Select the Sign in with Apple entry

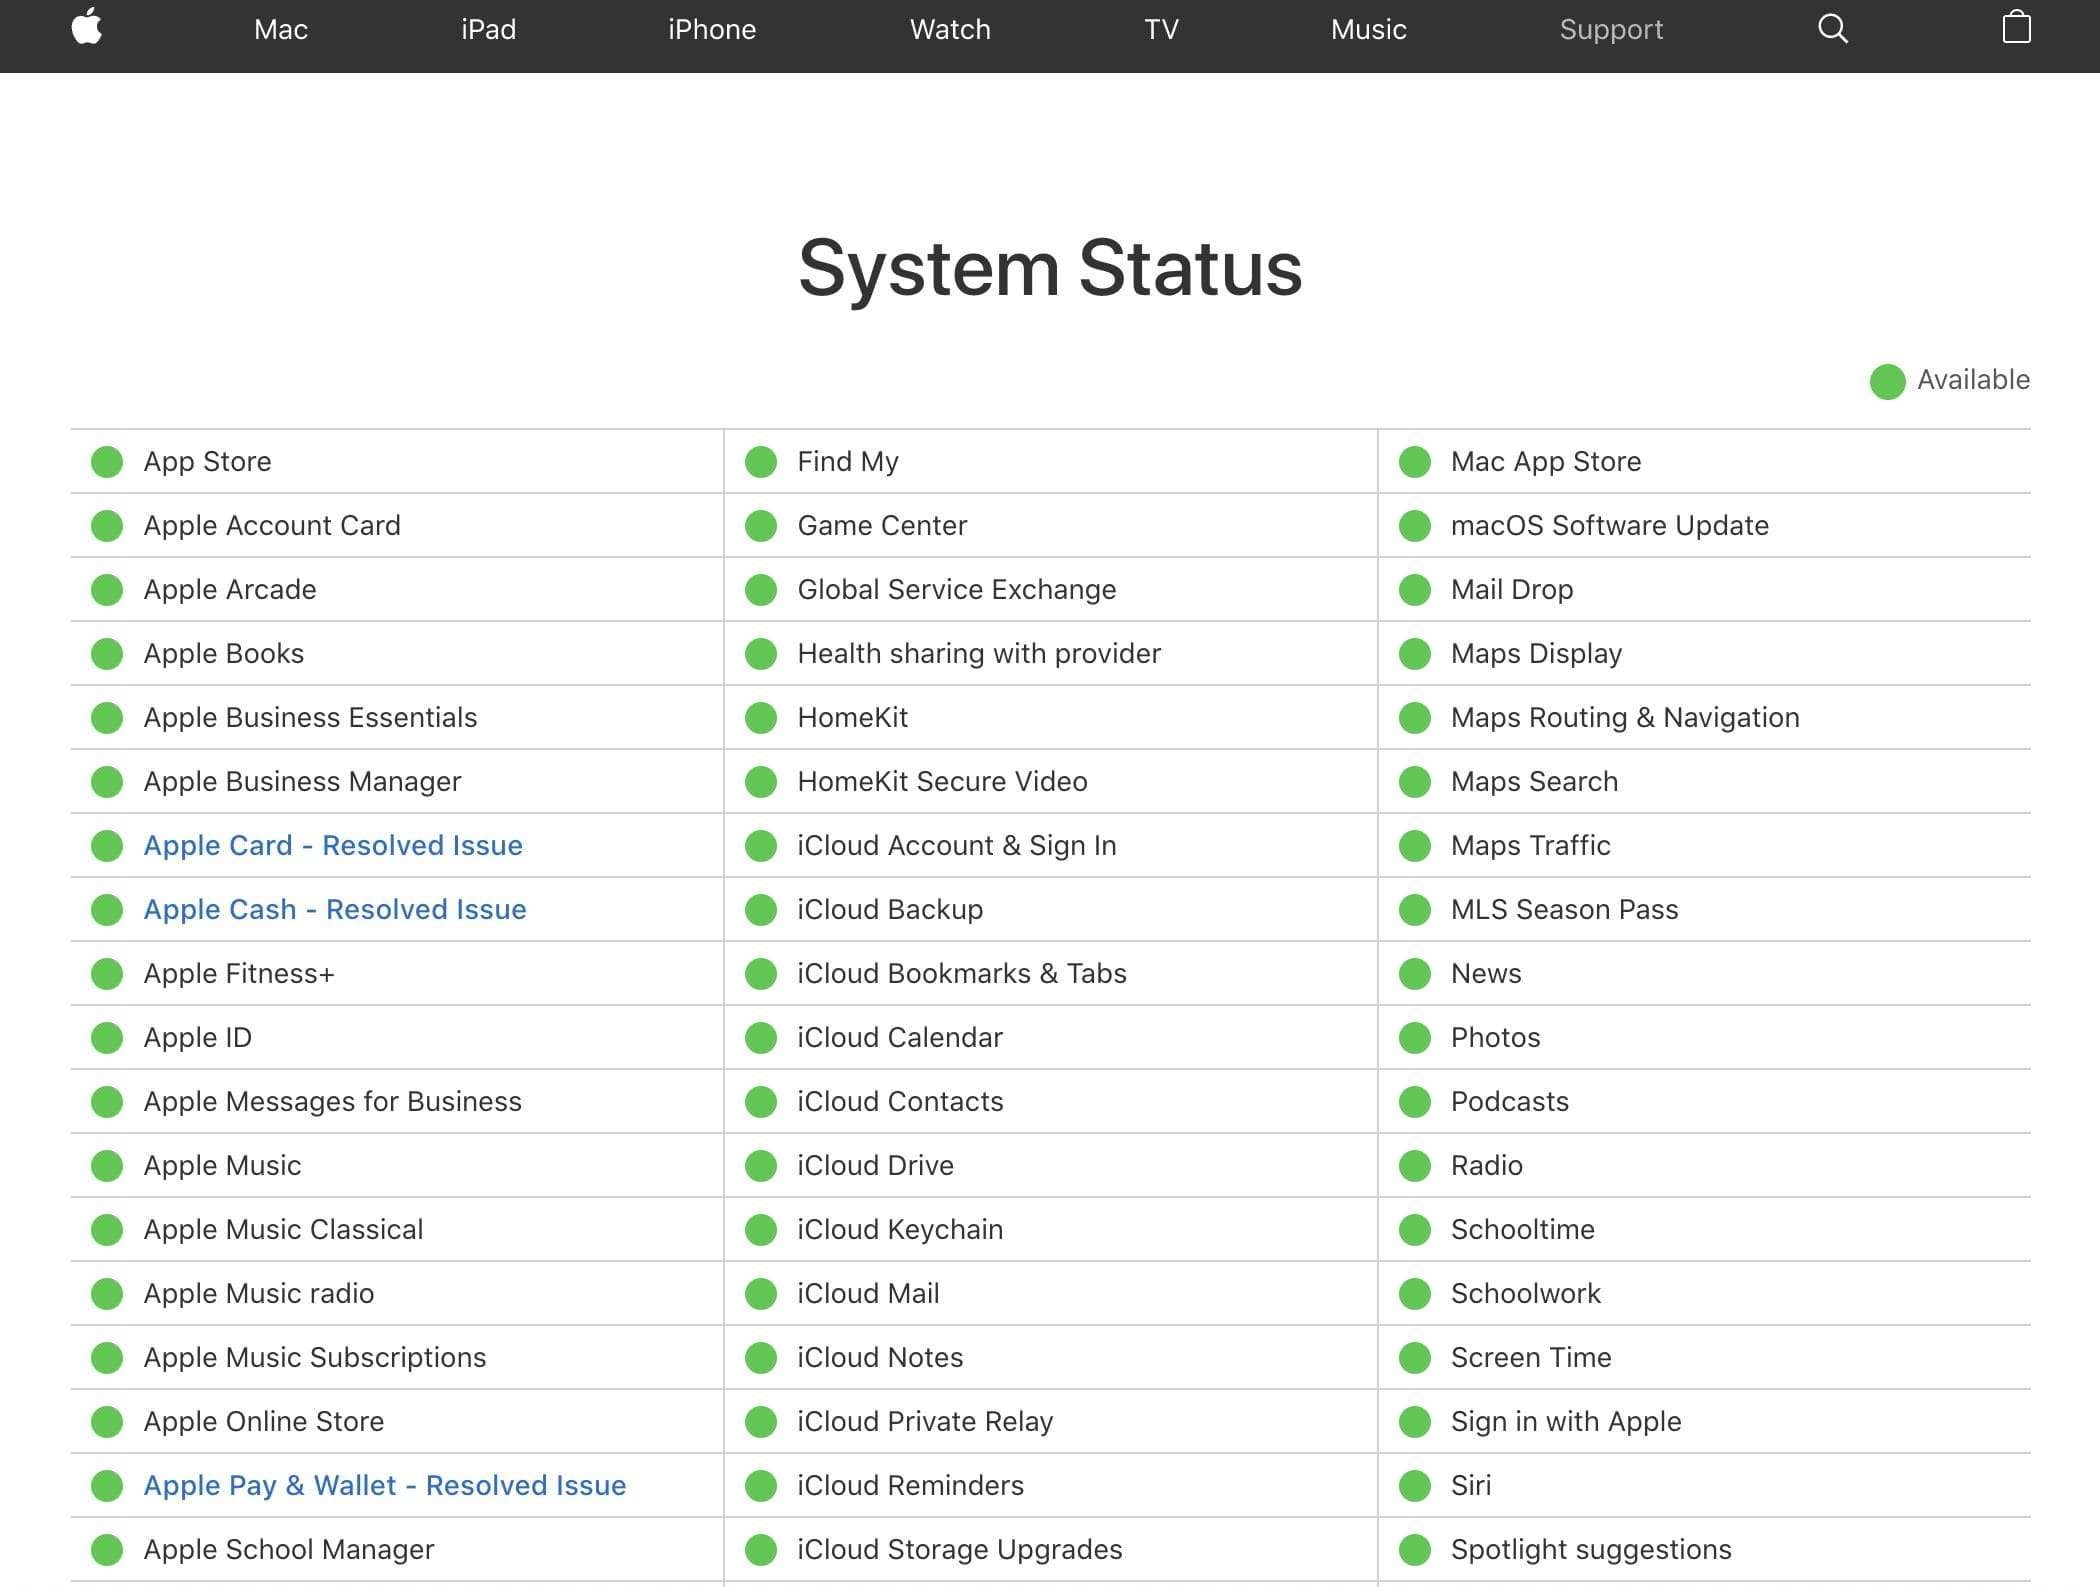pyautogui.click(x=1566, y=1422)
